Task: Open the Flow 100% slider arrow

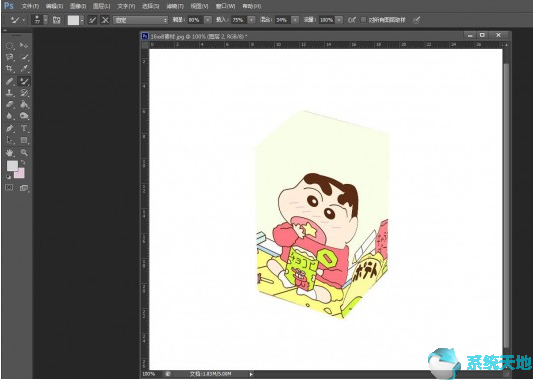Action: pyautogui.click(x=339, y=20)
